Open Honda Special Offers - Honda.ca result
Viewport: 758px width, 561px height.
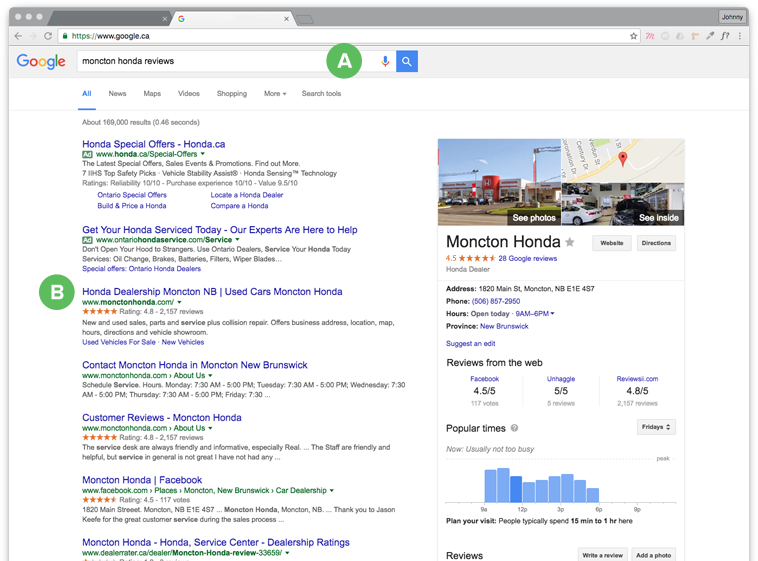154,144
